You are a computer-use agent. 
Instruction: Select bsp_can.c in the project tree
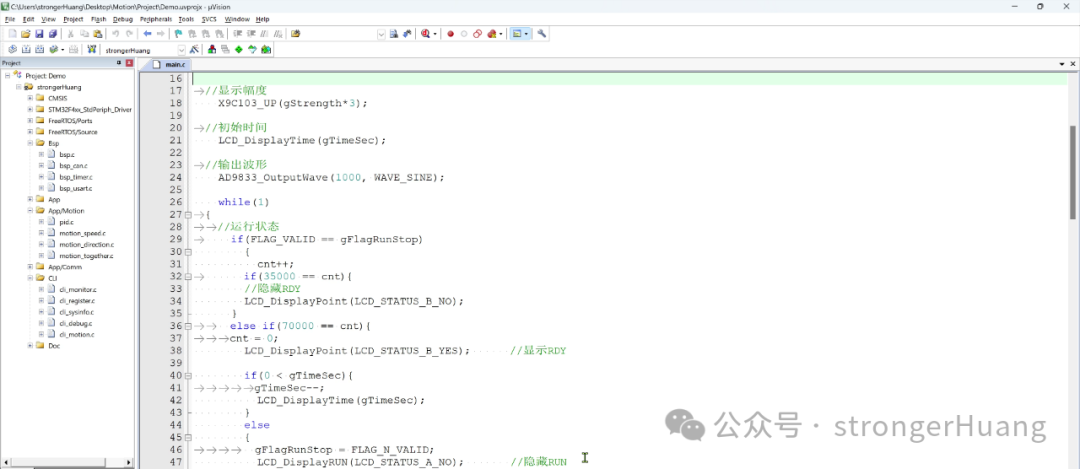tap(73, 166)
